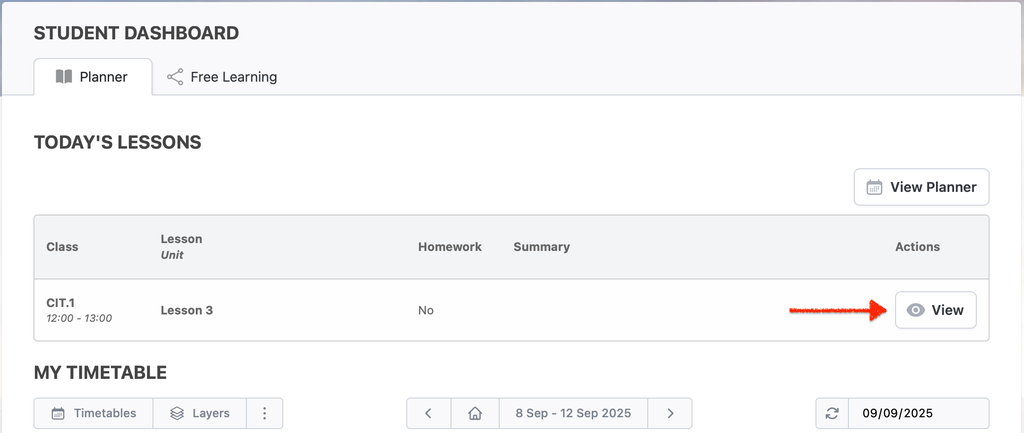The height and width of the screenshot is (433, 1024).
Task: Open the Free Learning tab
Action: [222, 77]
